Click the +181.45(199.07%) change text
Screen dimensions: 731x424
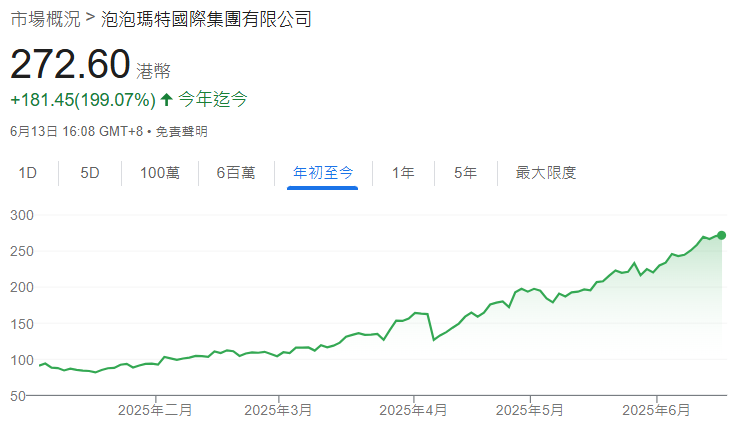(83, 100)
